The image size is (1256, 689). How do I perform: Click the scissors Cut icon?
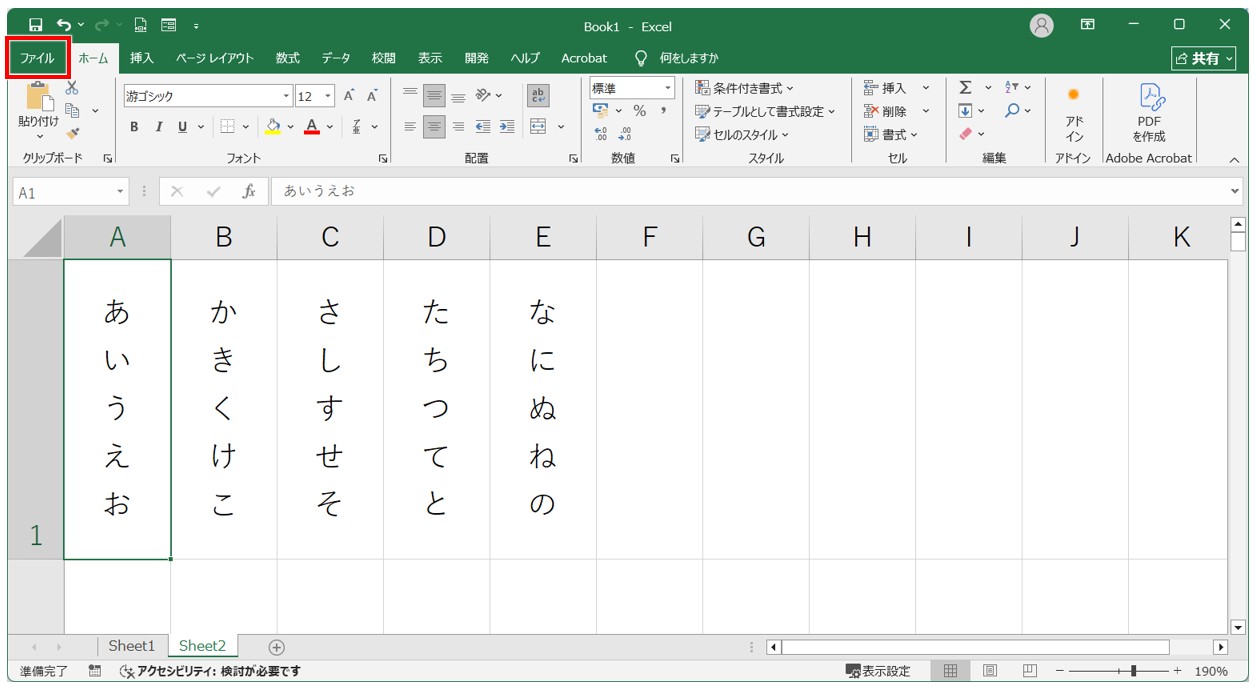(72, 89)
